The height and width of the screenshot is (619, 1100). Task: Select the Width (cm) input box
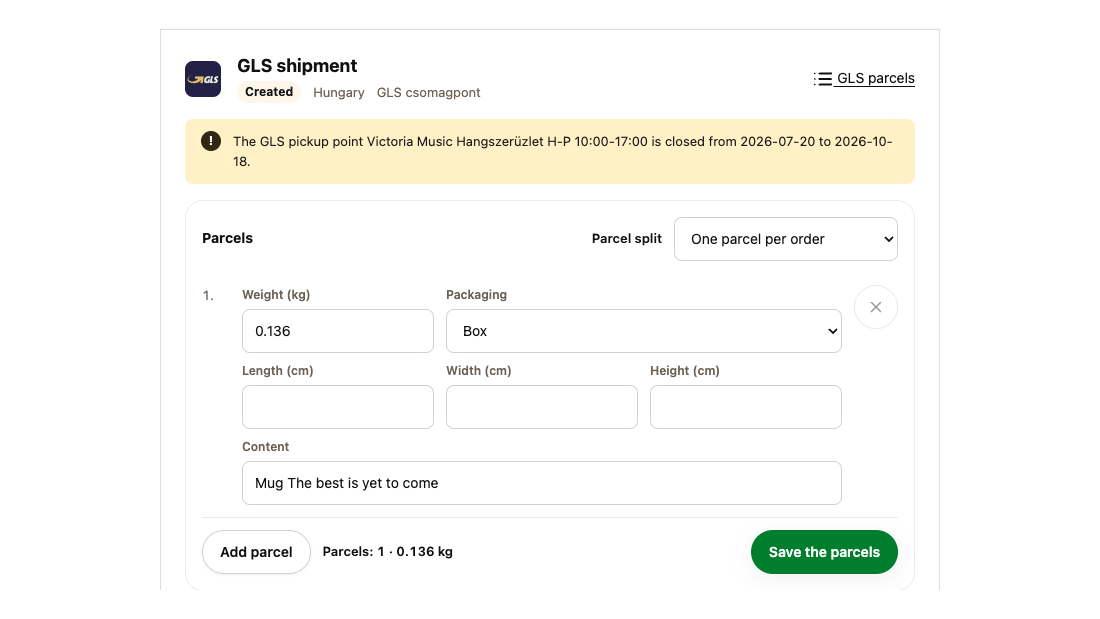(x=542, y=407)
